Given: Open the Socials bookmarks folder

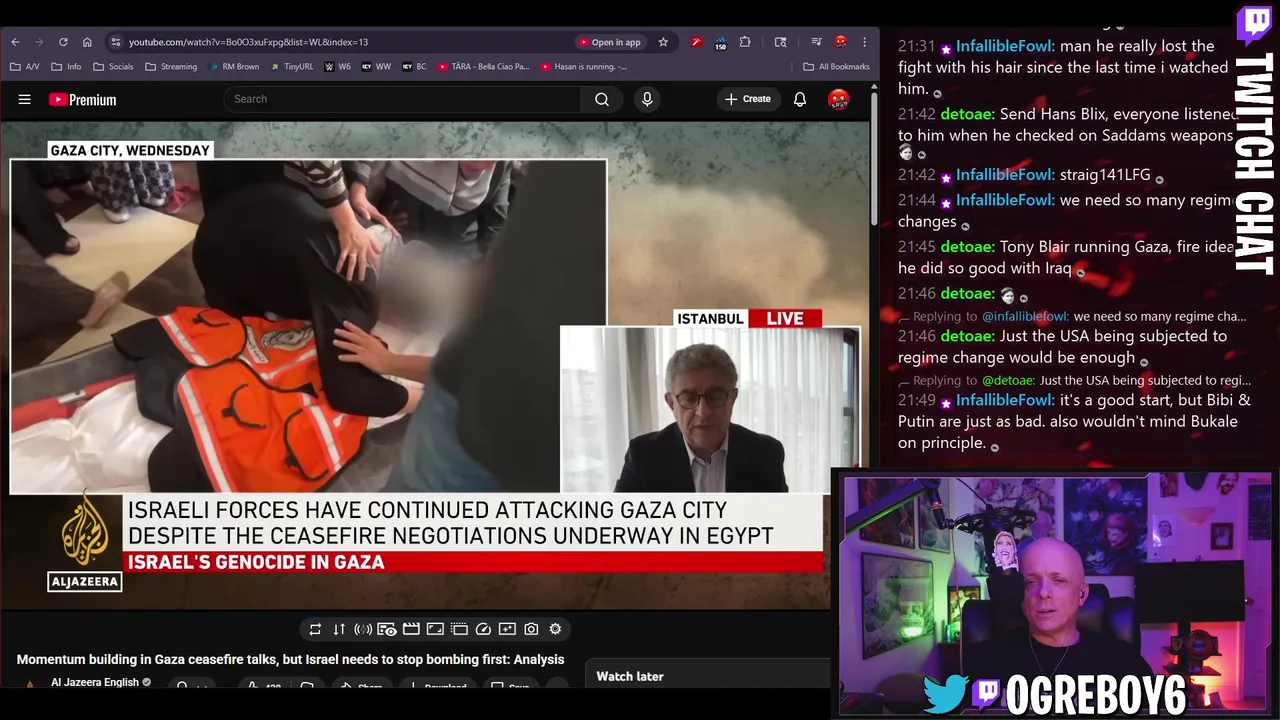Looking at the screenshot, I should tap(113, 67).
